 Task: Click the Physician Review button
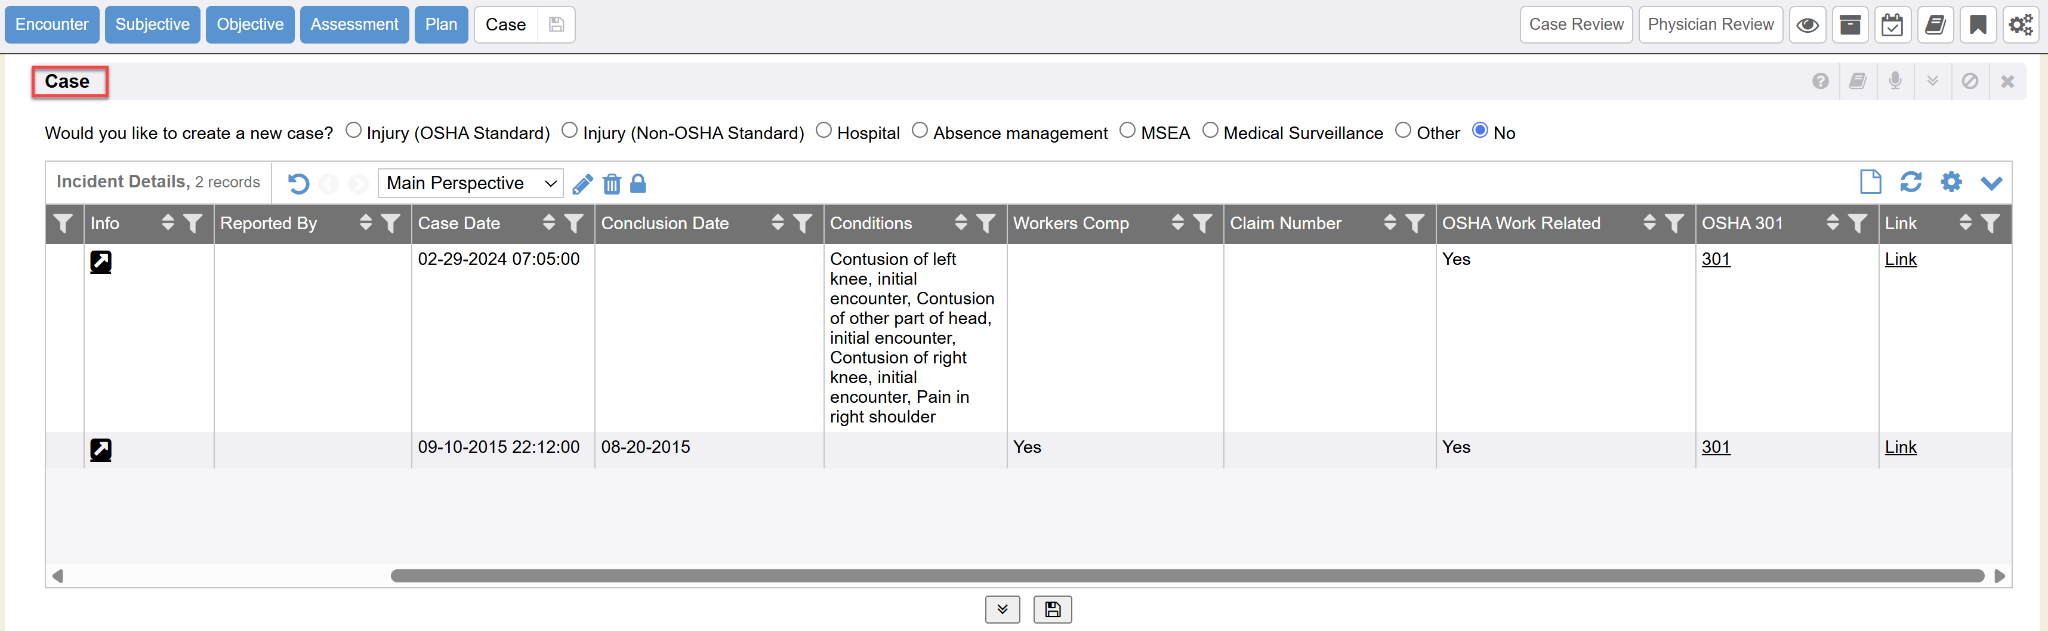[x=1710, y=25]
